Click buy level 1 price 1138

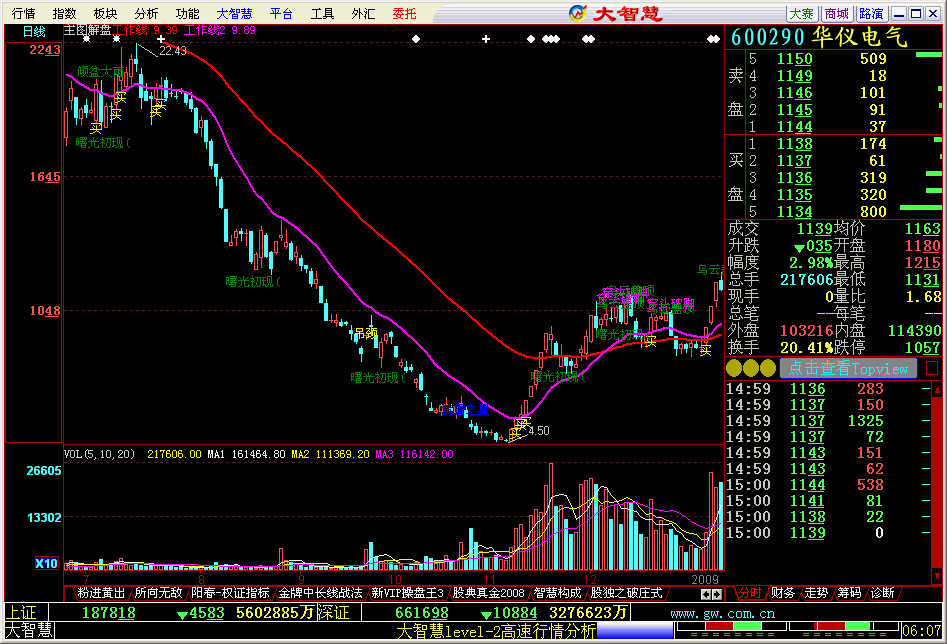[x=794, y=144]
